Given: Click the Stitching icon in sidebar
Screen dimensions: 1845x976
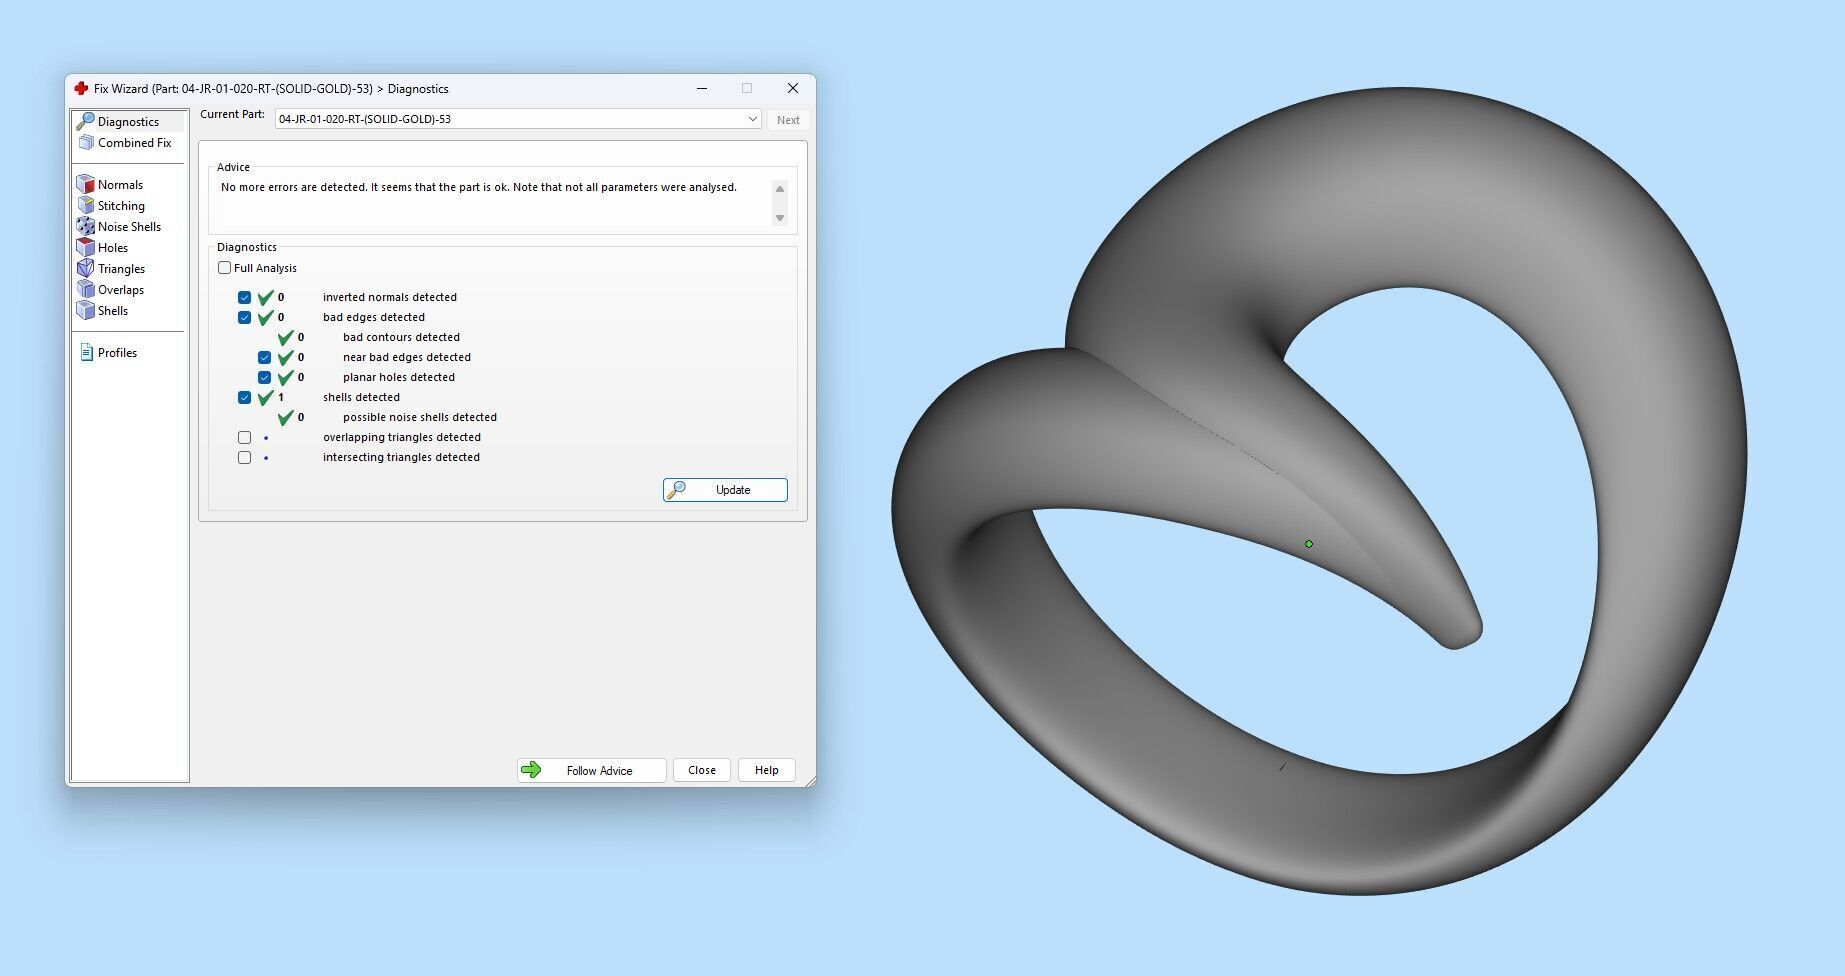Looking at the screenshot, I should click(86, 206).
